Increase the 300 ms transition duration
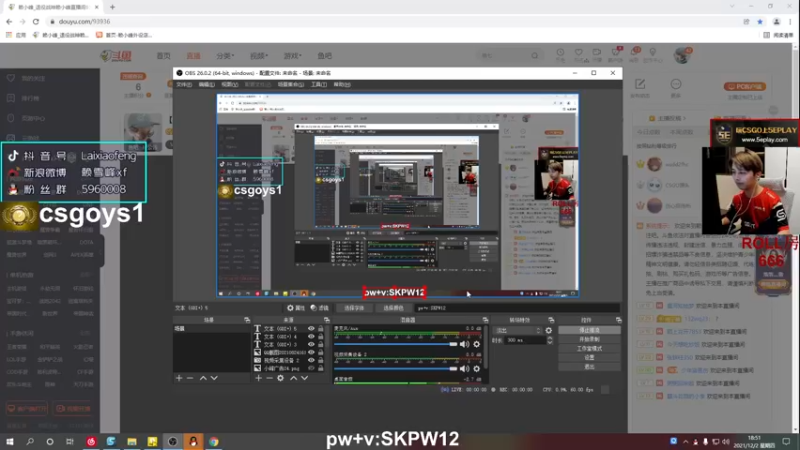The width and height of the screenshot is (800, 450). [549, 338]
